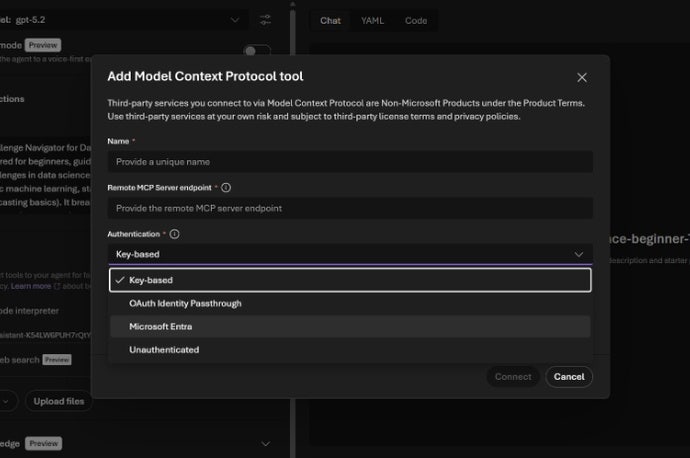This screenshot has width=690, height=458.
Task: Click the Upload files button
Action: point(58,401)
